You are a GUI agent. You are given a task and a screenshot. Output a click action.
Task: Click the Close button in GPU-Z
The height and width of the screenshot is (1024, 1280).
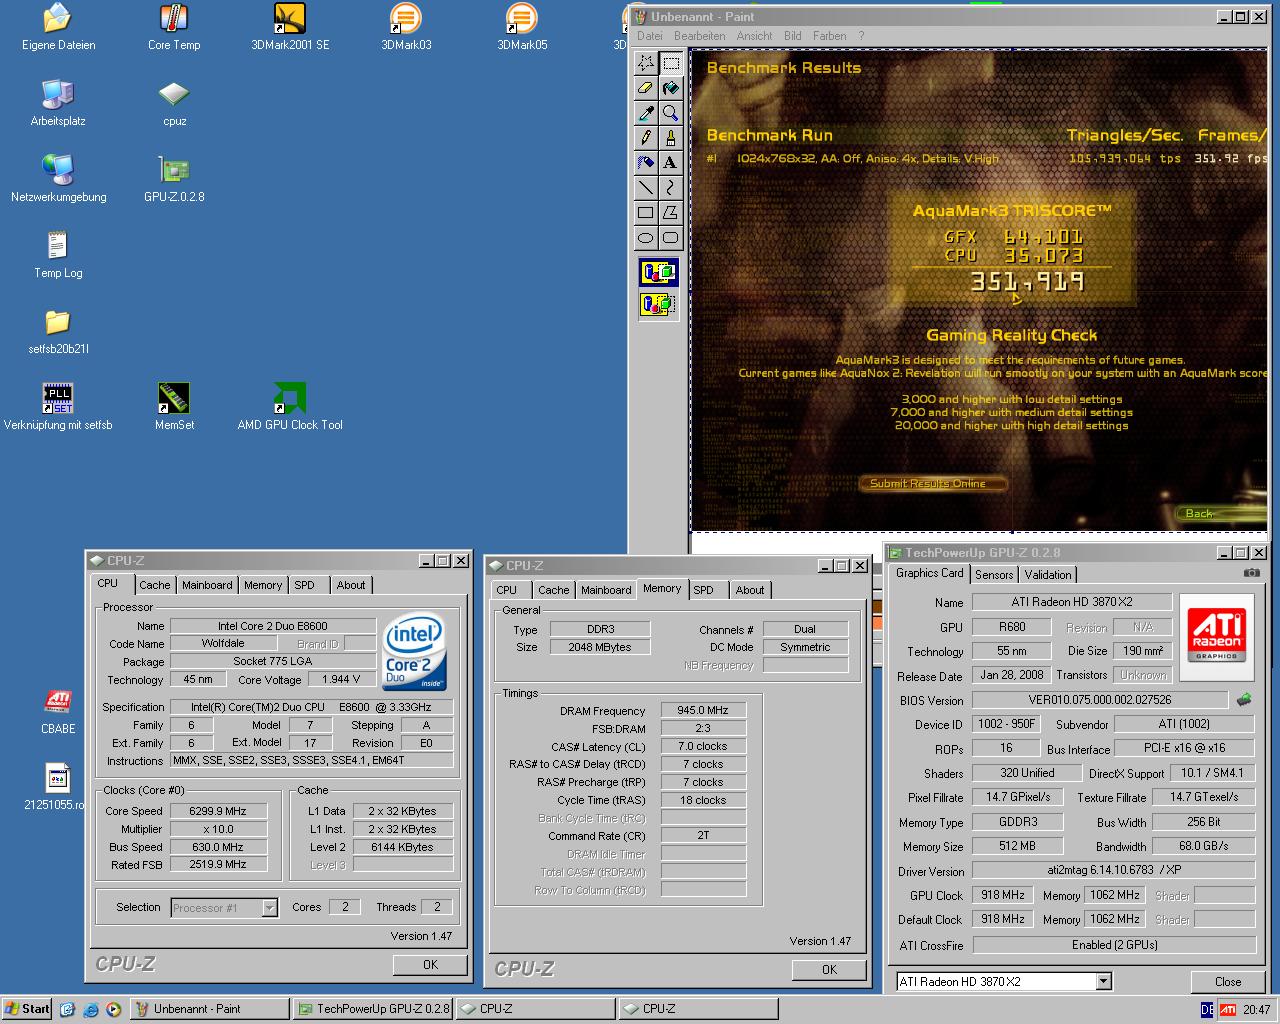[1228, 982]
